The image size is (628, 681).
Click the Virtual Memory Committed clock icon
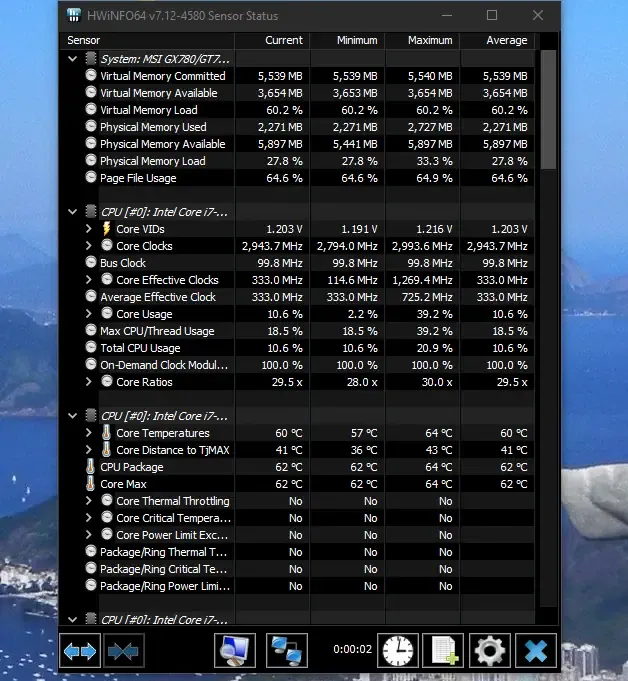[91, 75]
